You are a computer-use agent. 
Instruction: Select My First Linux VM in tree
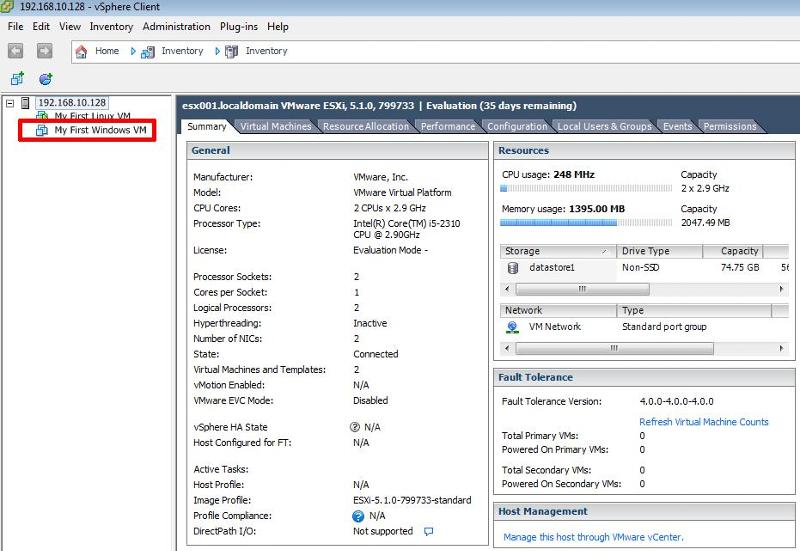[x=92, y=116]
